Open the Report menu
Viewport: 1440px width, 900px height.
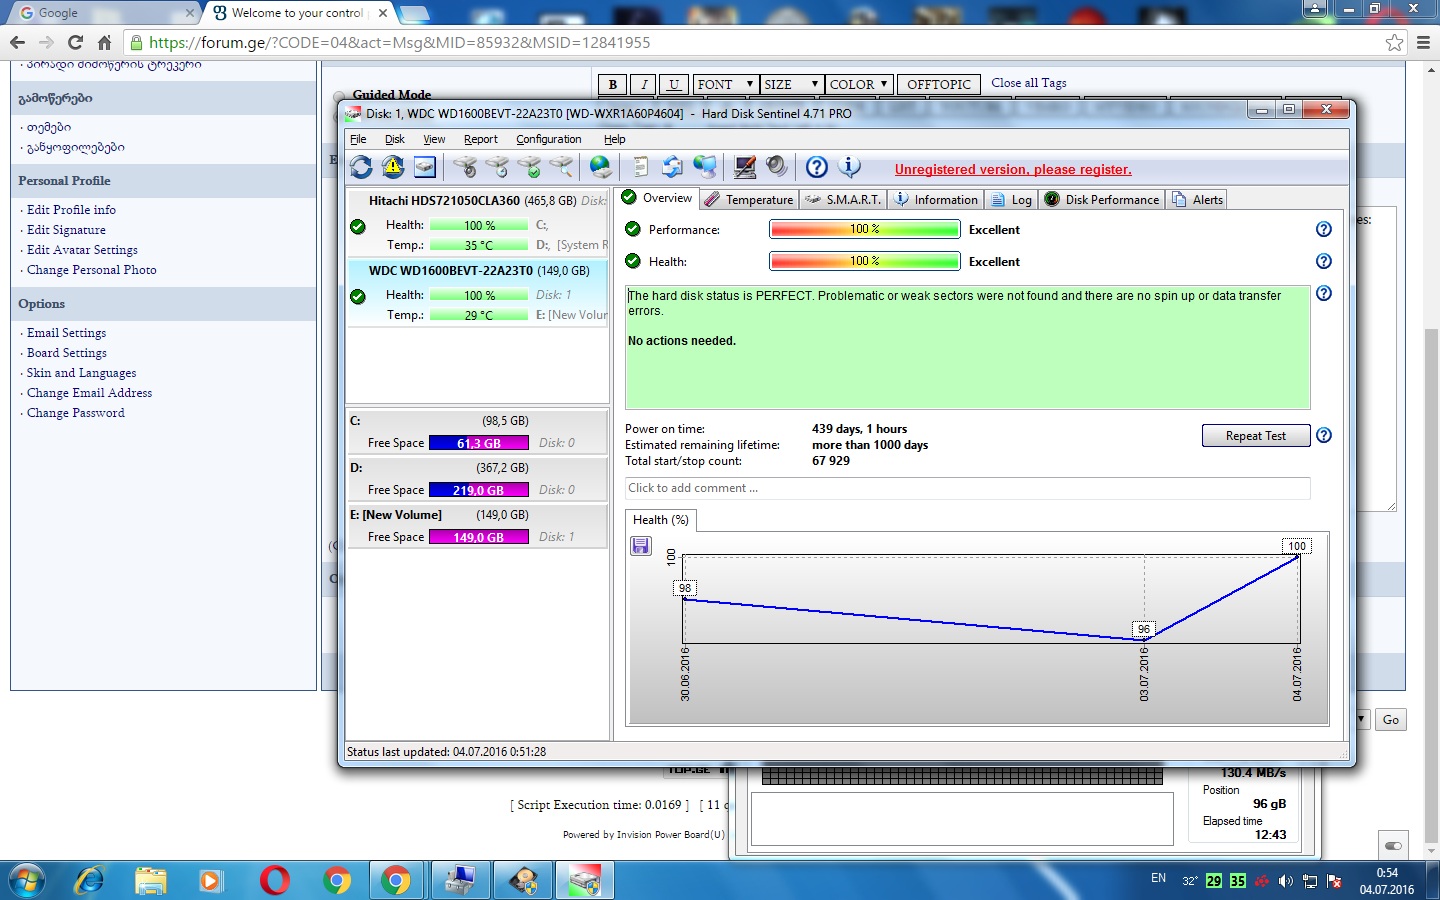coord(480,140)
